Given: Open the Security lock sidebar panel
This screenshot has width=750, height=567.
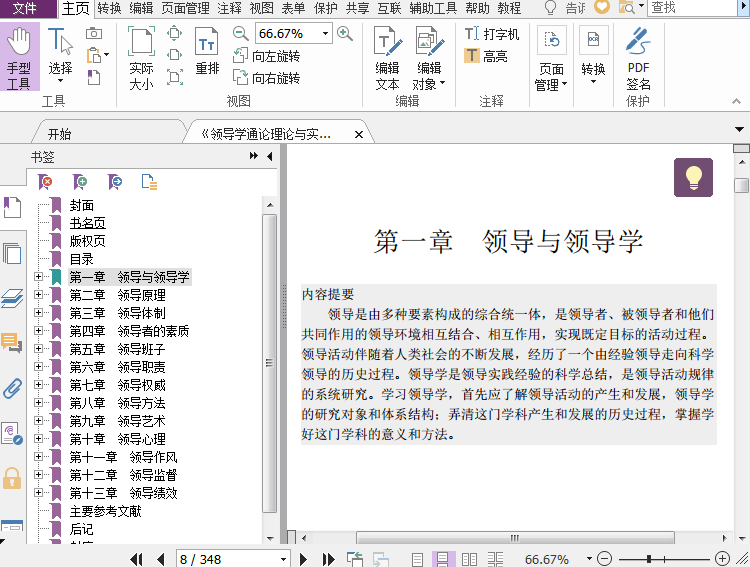Looking at the screenshot, I should 12,478.
